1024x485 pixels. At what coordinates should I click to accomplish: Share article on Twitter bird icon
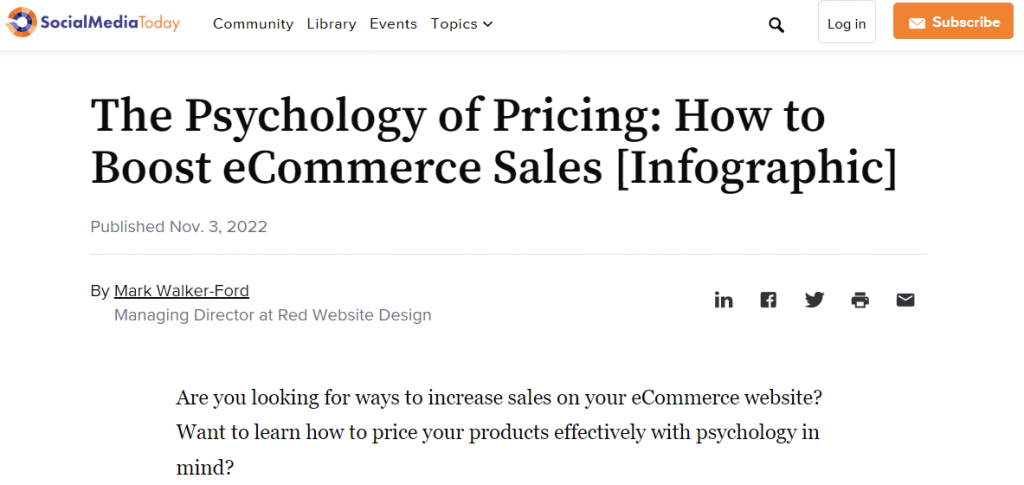814,300
